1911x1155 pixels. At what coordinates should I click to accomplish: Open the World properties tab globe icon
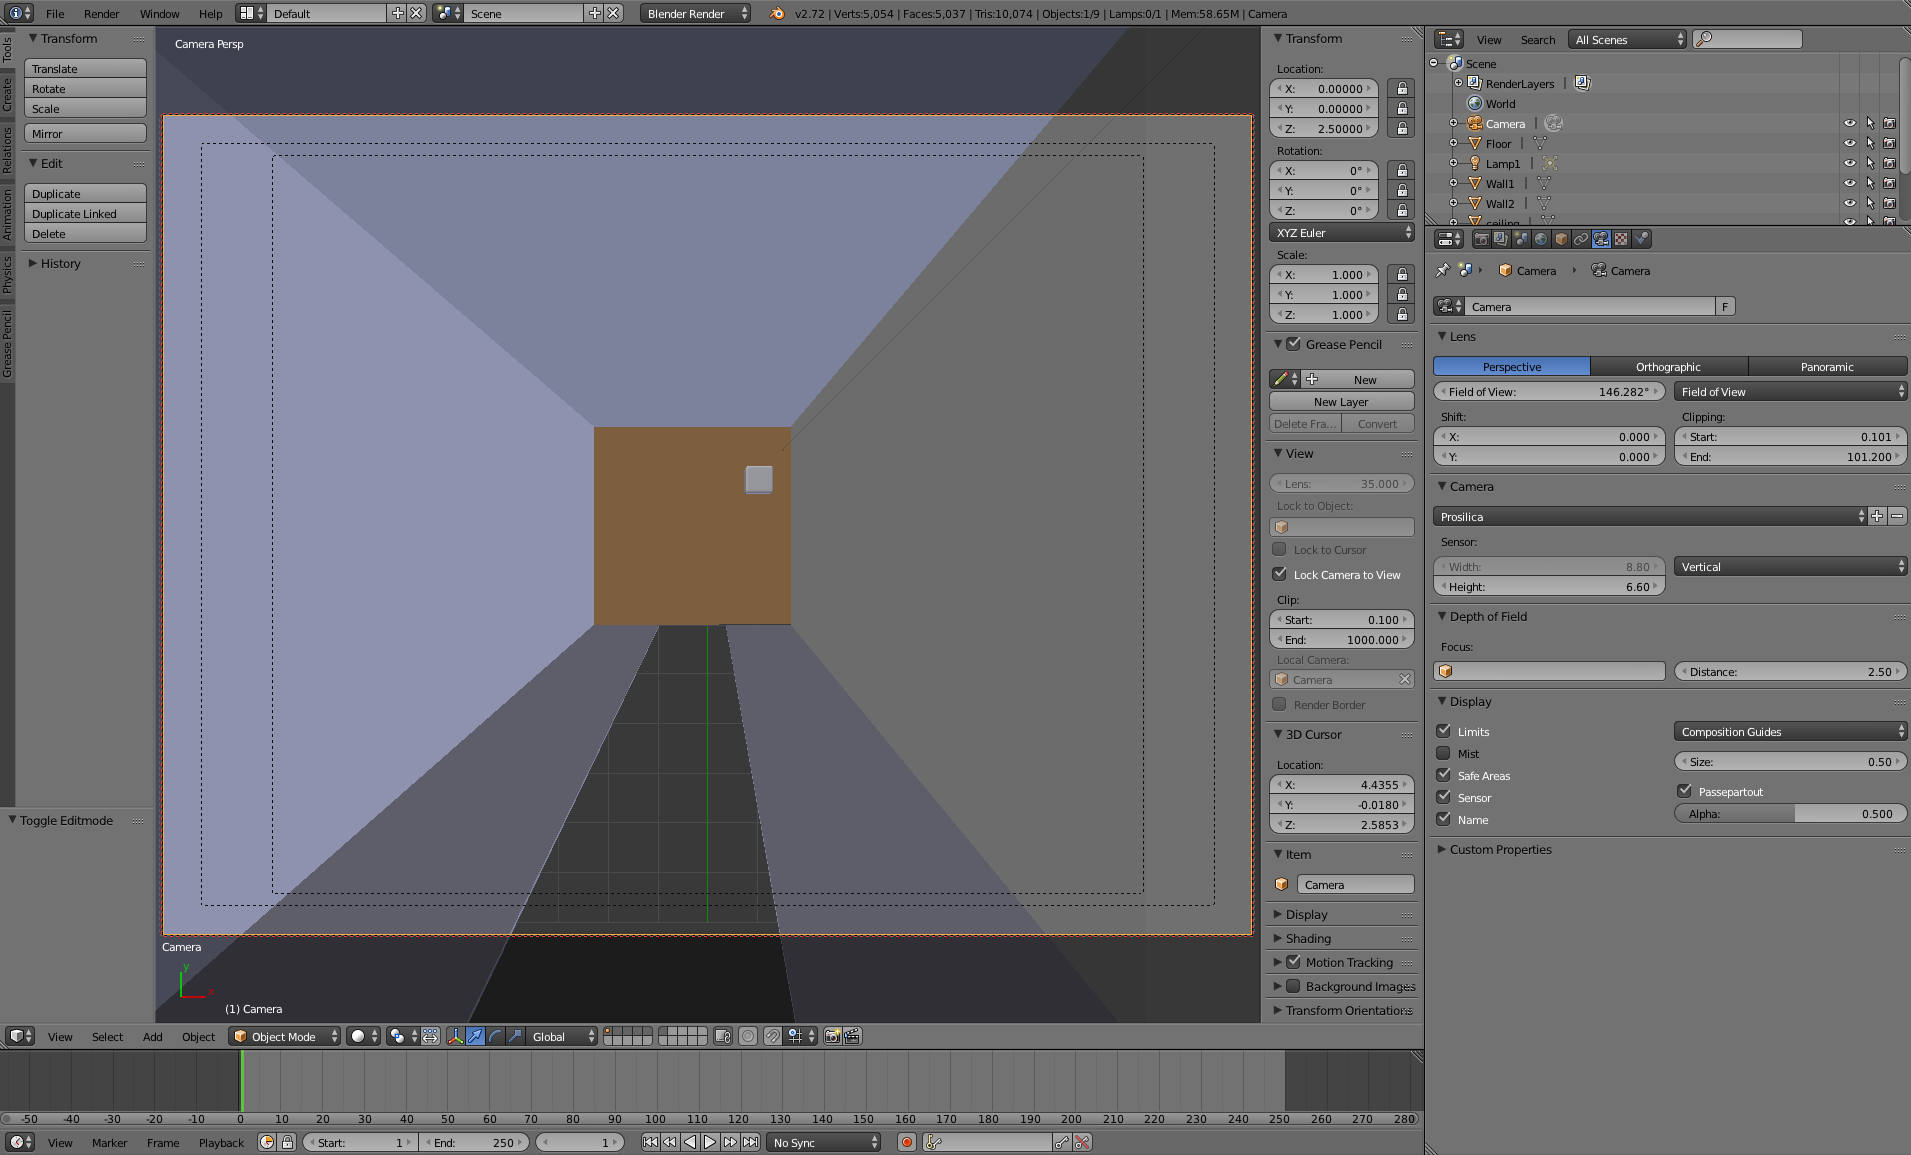(x=1541, y=239)
